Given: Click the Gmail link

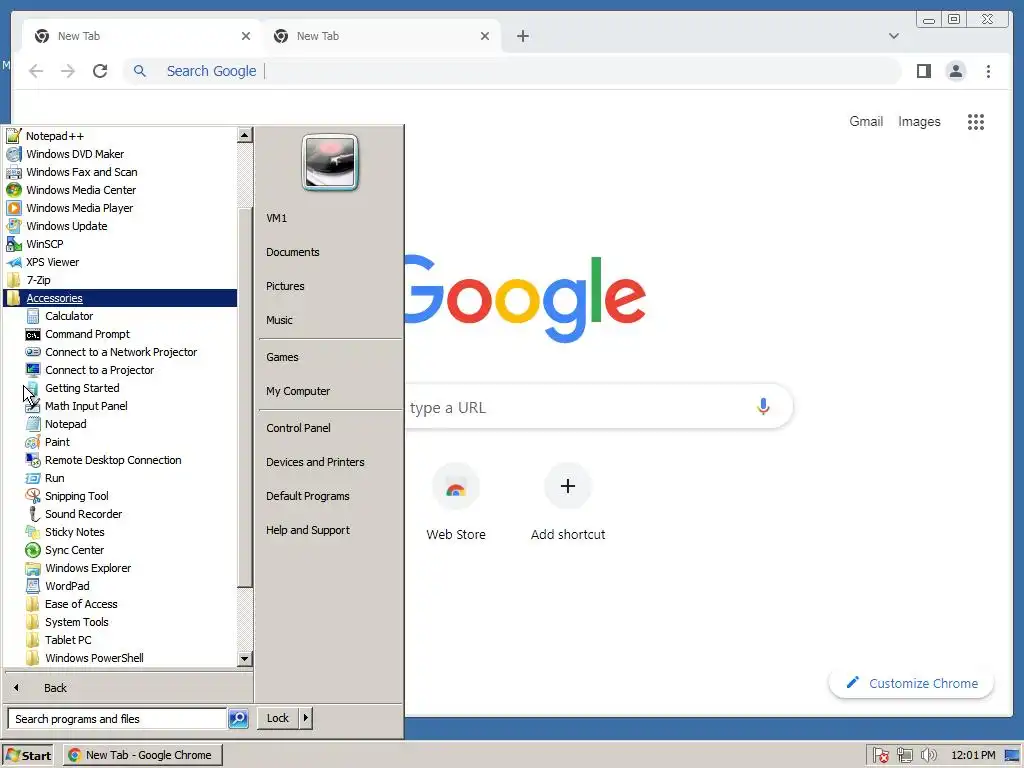Looking at the screenshot, I should tap(866, 121).
